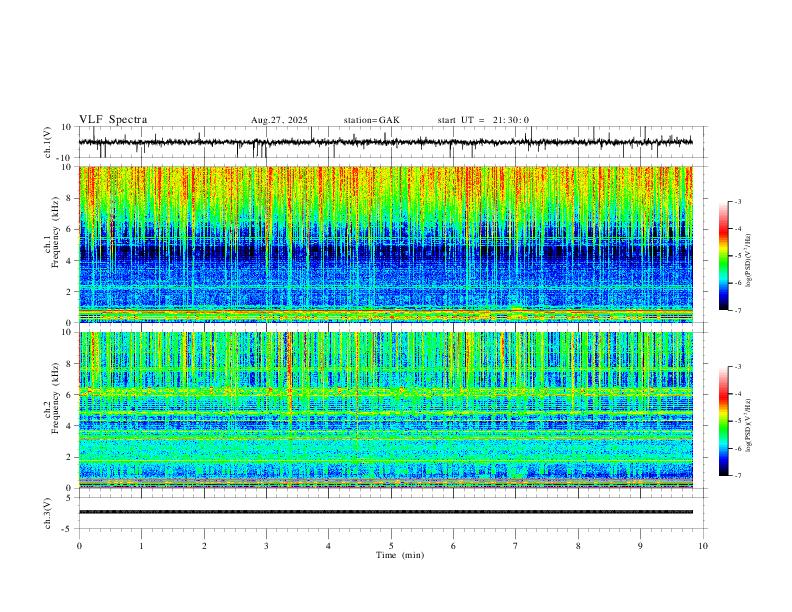Viewport: 792px width, 612px height.
Task: Click the "8" tick on the Time axis
Action: click(578, 546)
